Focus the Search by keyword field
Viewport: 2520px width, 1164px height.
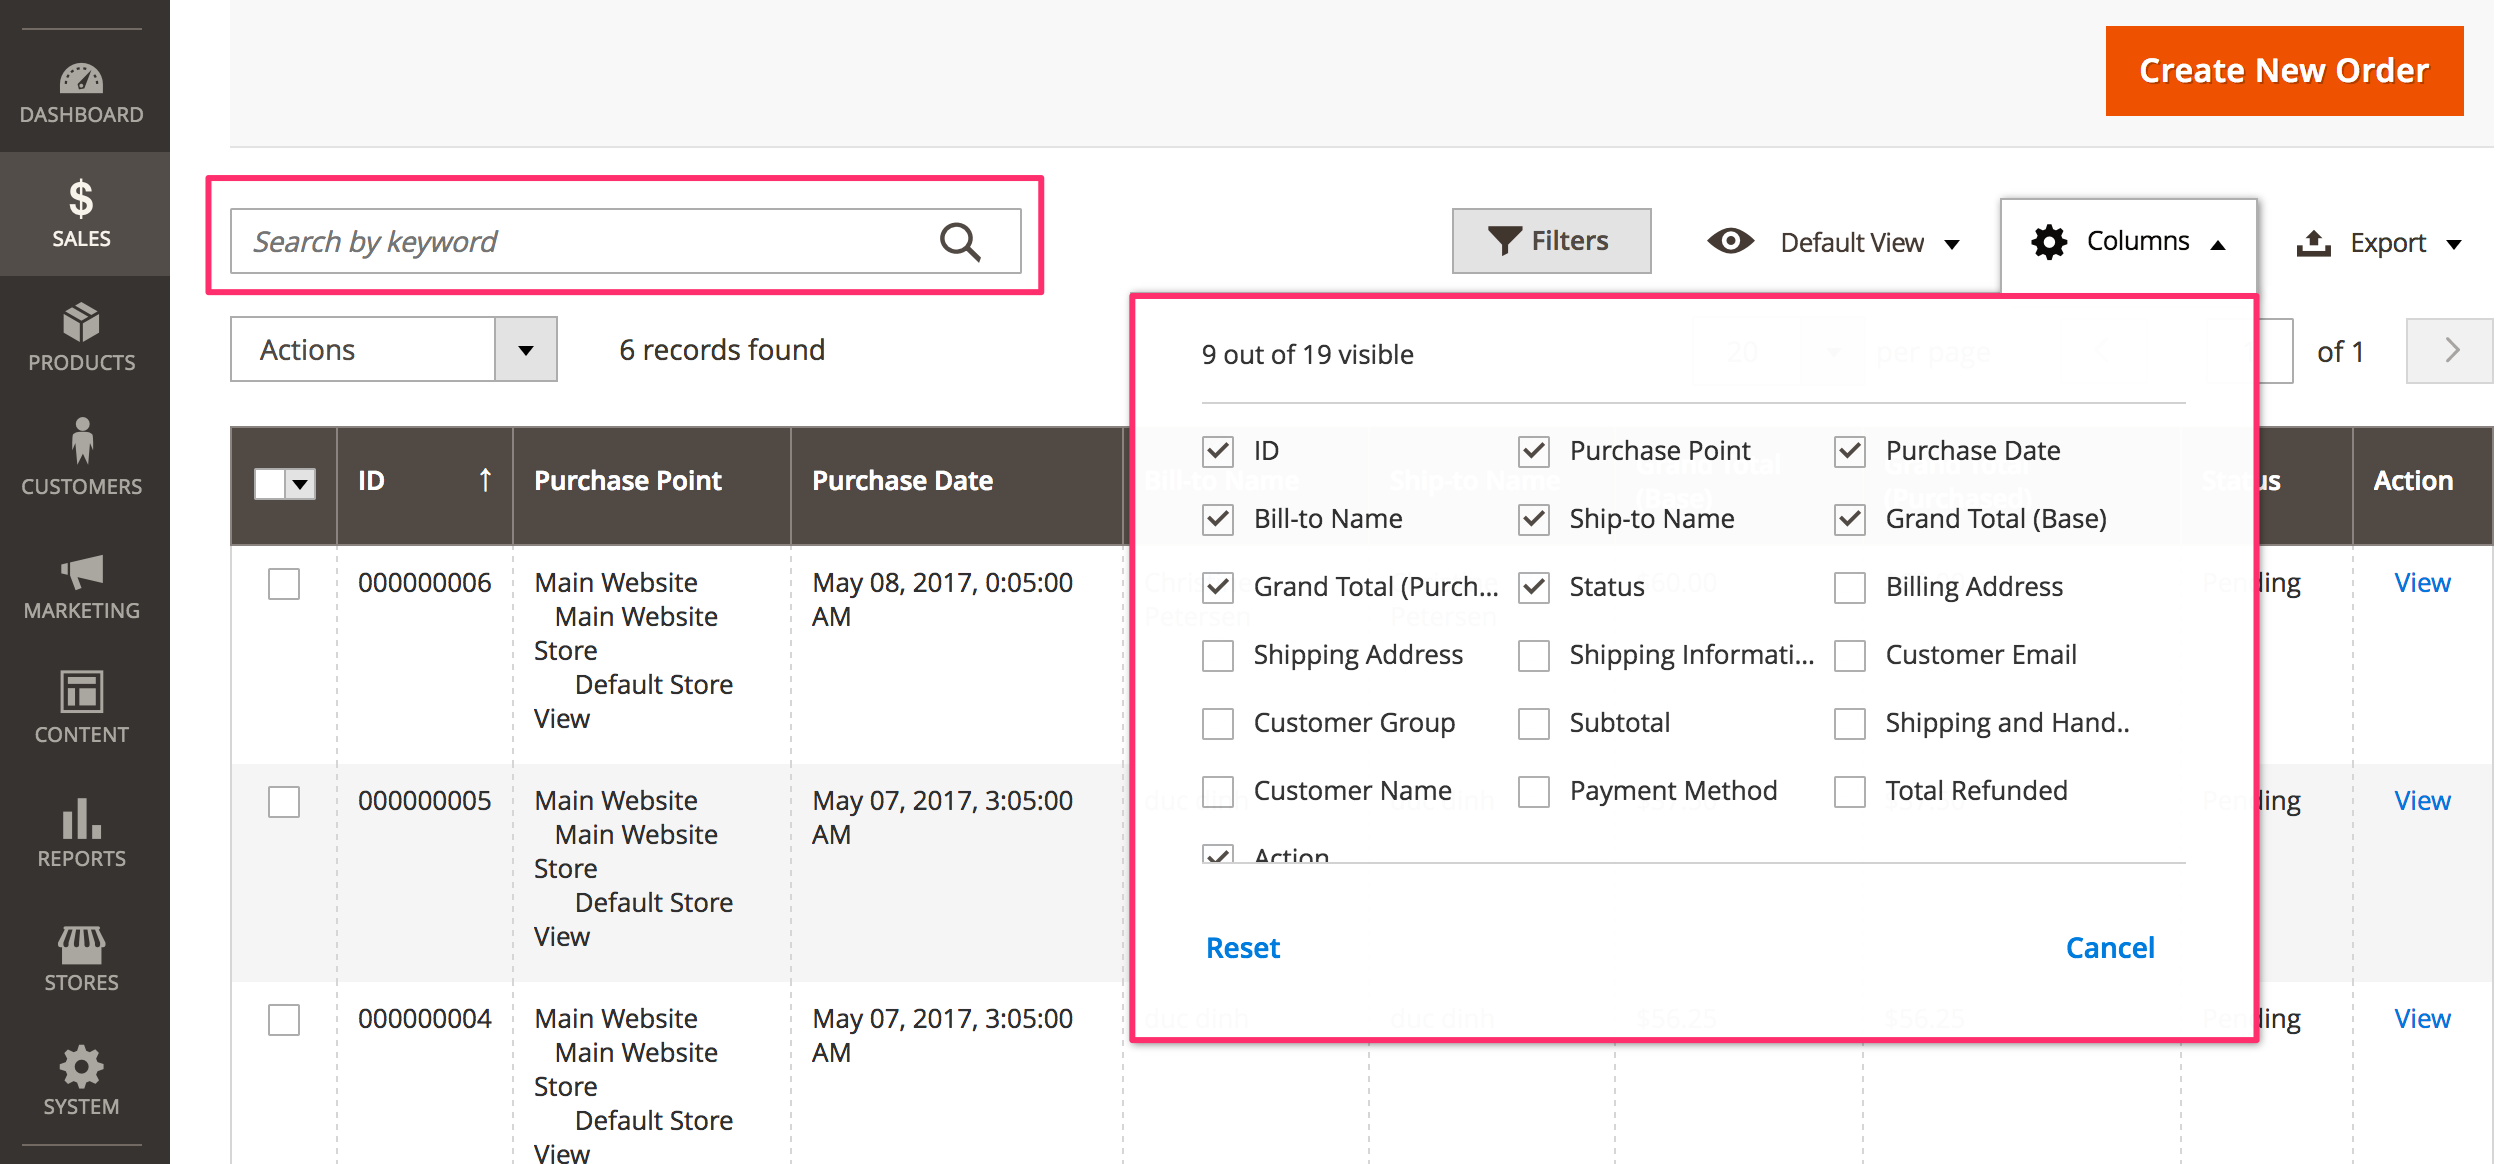coord(625,242)
